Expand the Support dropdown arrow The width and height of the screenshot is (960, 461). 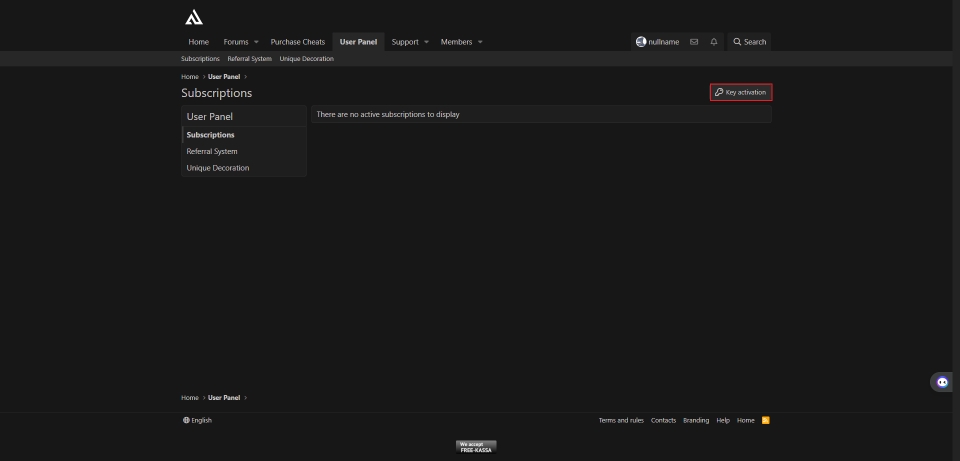point(426,42)
